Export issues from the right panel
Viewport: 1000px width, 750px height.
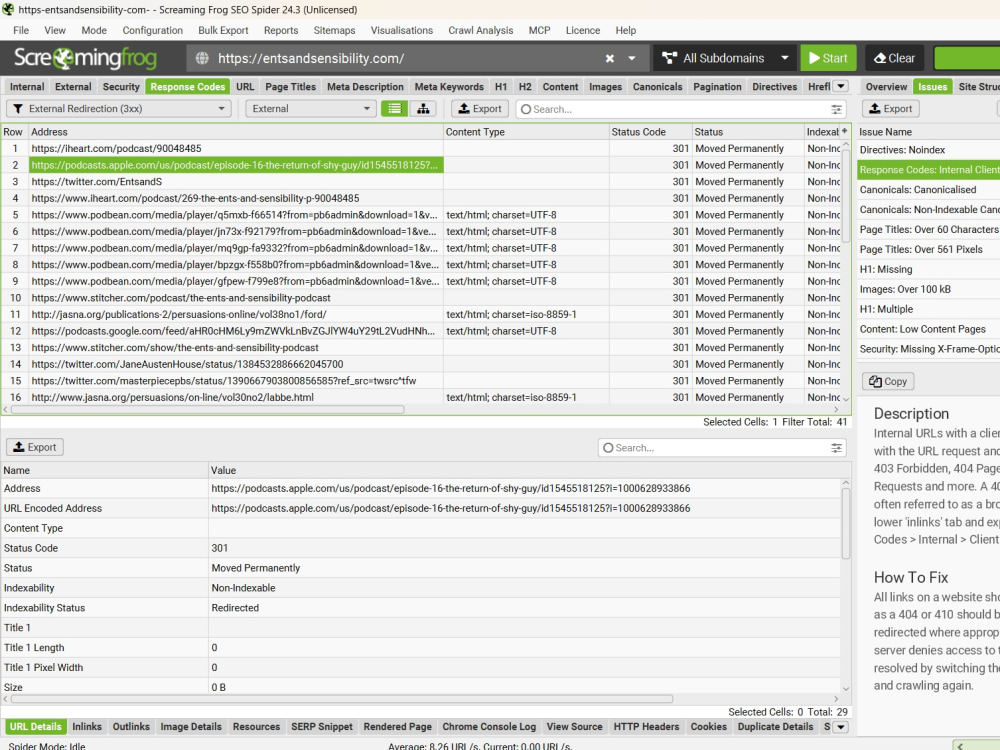(x=890, y=108)
